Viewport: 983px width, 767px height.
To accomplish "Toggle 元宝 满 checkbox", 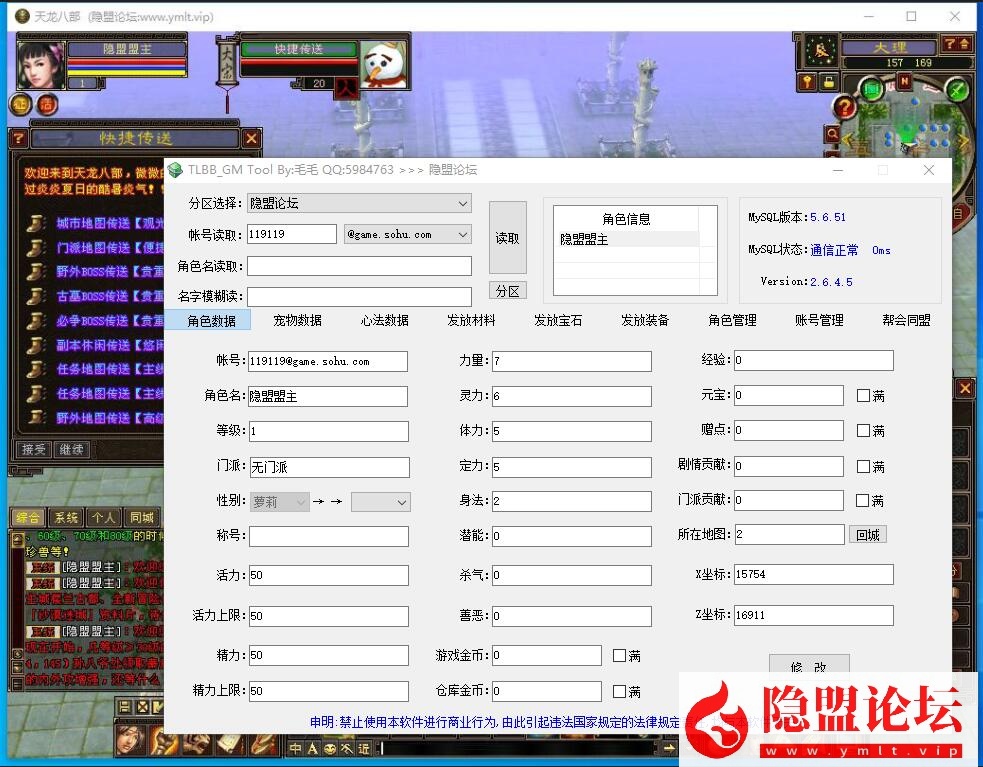I will (x=863, y=395).
